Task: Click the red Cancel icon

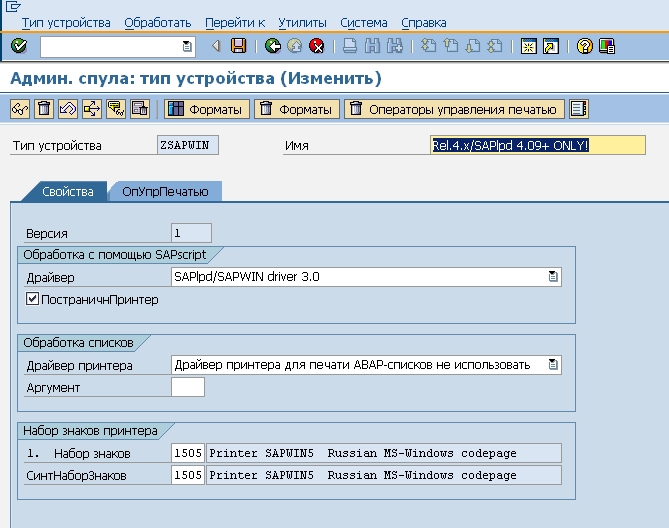Action: [317, 46]
